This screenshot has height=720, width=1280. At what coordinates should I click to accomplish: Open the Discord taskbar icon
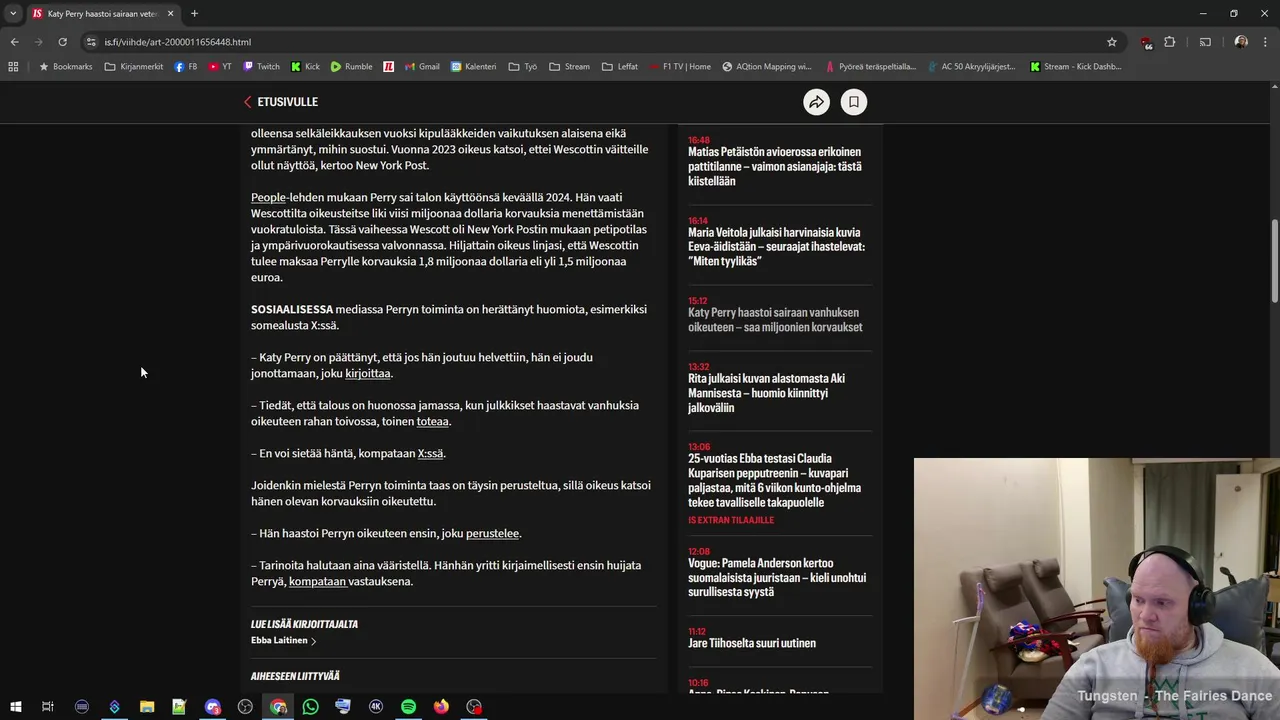[x=212, y=707]
